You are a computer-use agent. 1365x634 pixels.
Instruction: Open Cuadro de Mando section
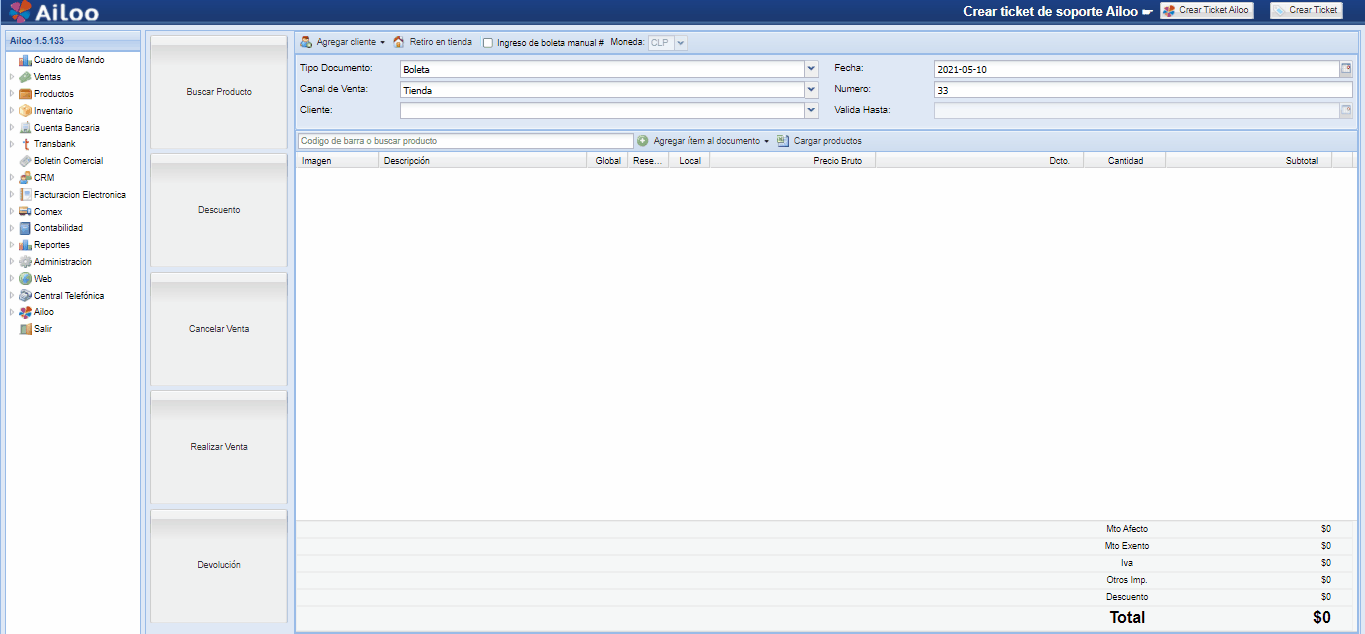click(69, 60)
